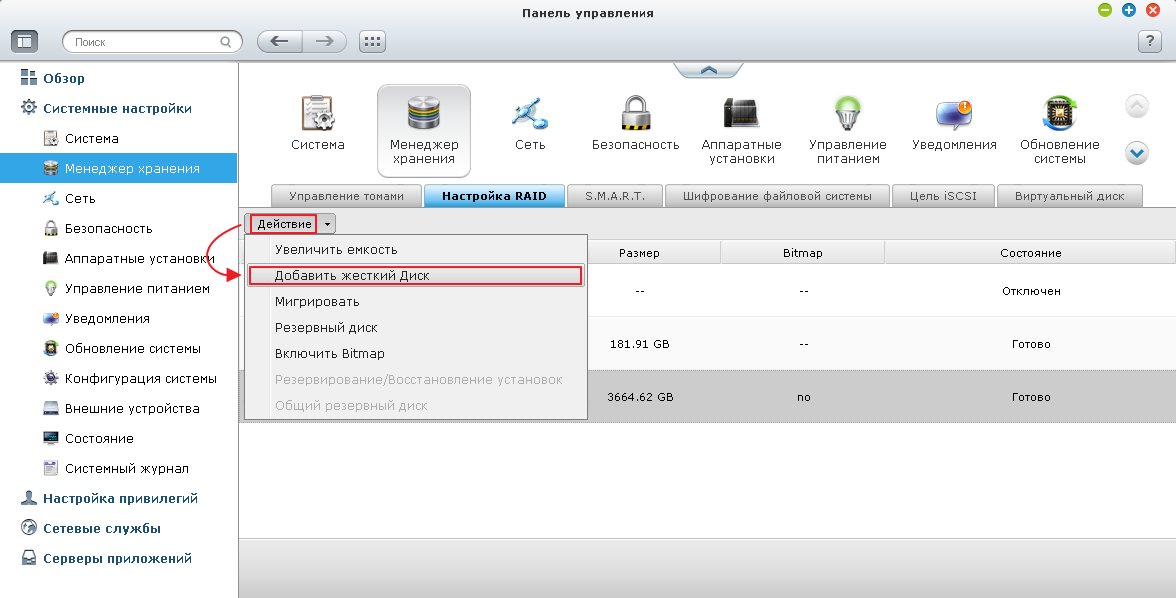Click the 3664.62 GB size cell

640,397
